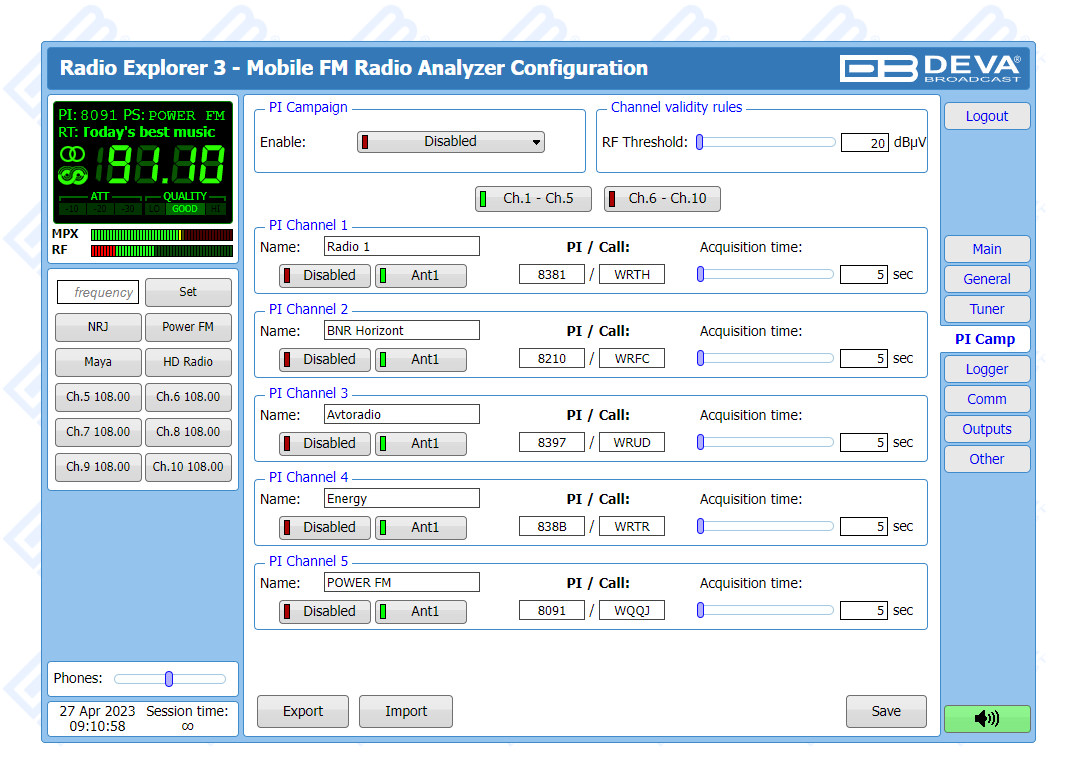Click the speaker audio listen button
1077x784 pixels.
[986, 718]
